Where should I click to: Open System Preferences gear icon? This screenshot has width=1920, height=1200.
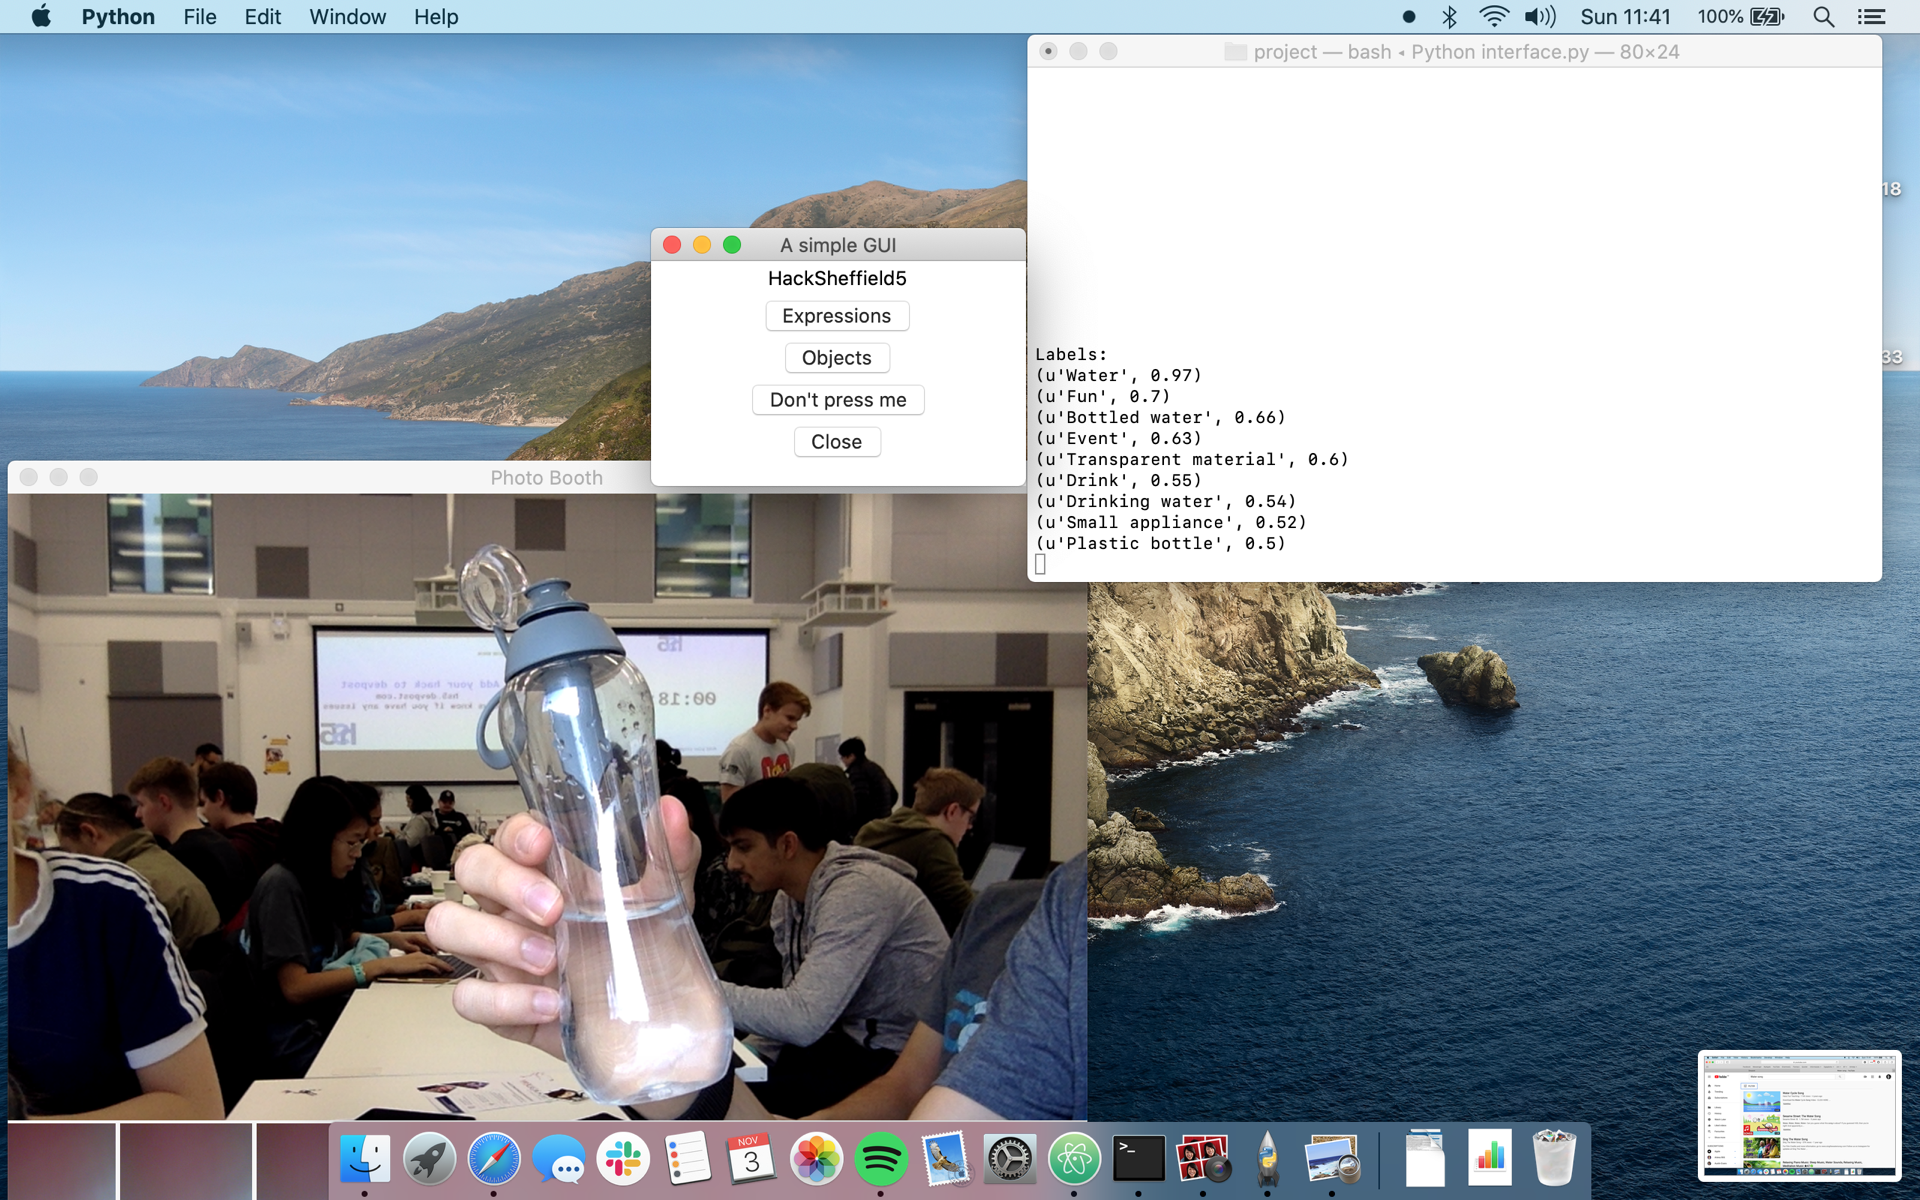click(1008, 1159)
